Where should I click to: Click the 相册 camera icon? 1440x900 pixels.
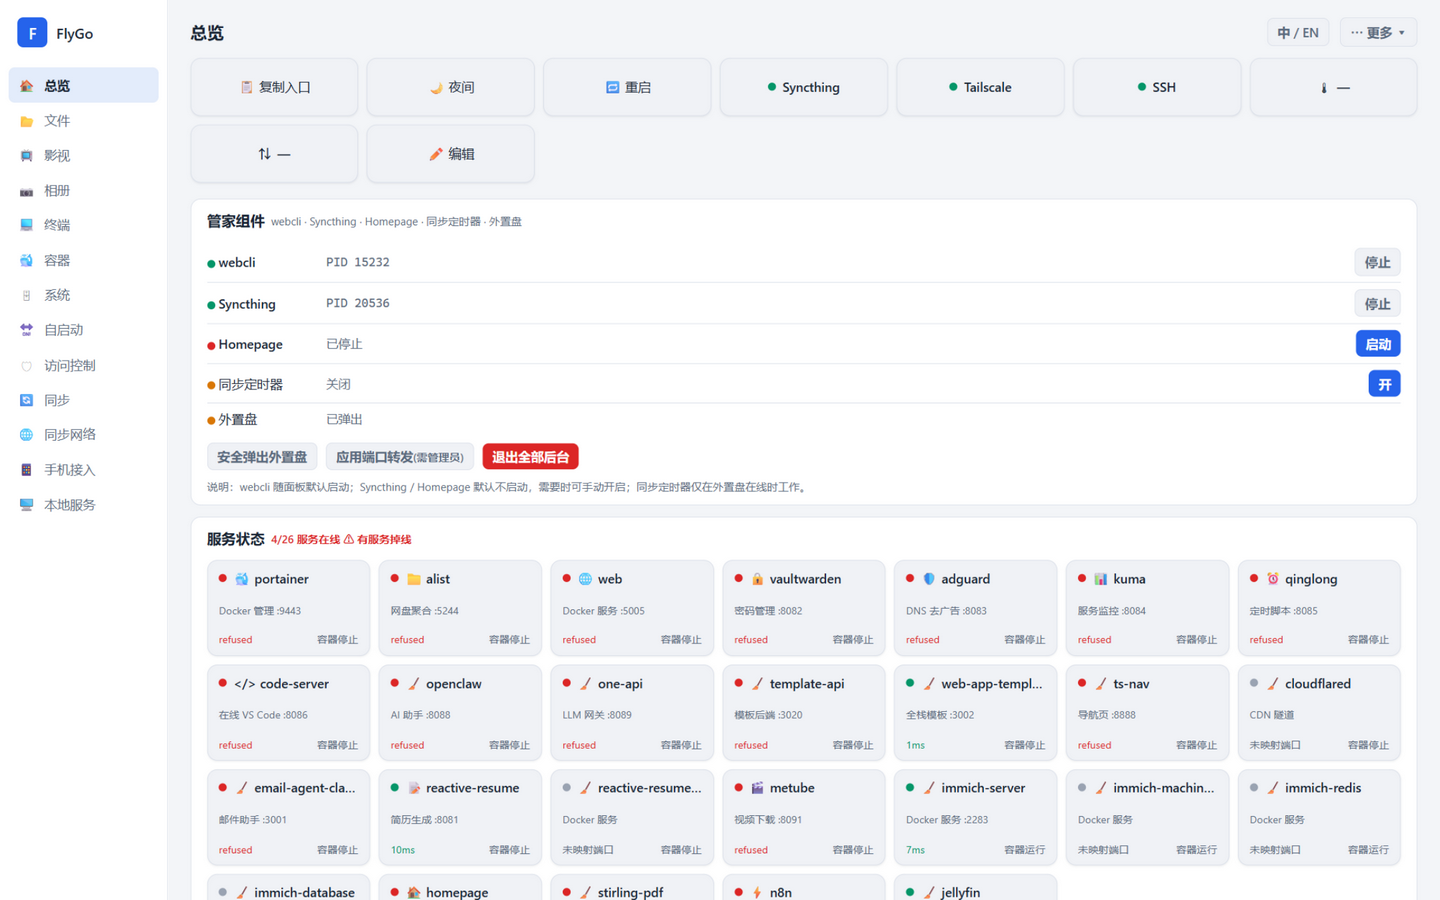(27, 191)
